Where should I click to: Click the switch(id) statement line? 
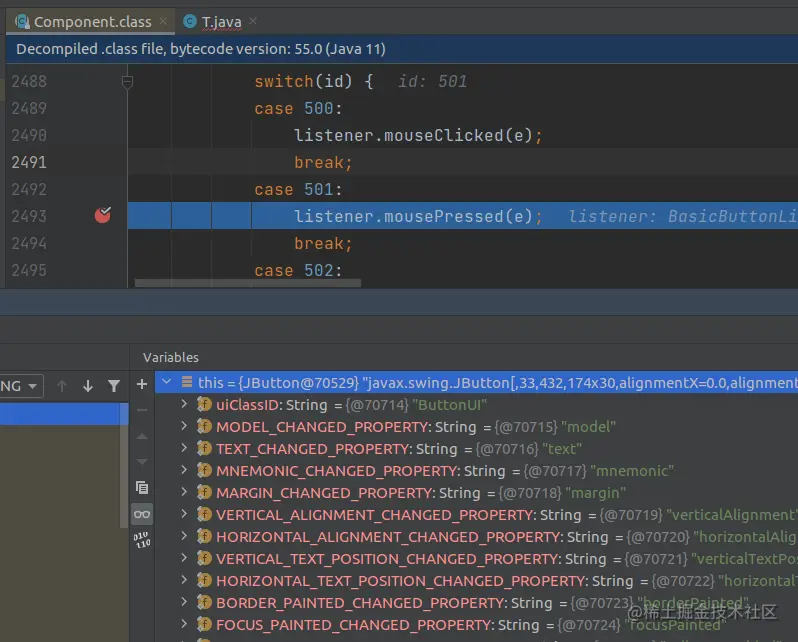click(x=314, y=81)
